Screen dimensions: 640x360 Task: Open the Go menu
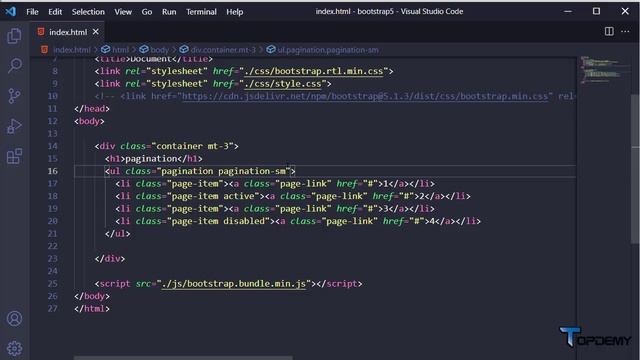pyautogui.click(x=147, y=12)
